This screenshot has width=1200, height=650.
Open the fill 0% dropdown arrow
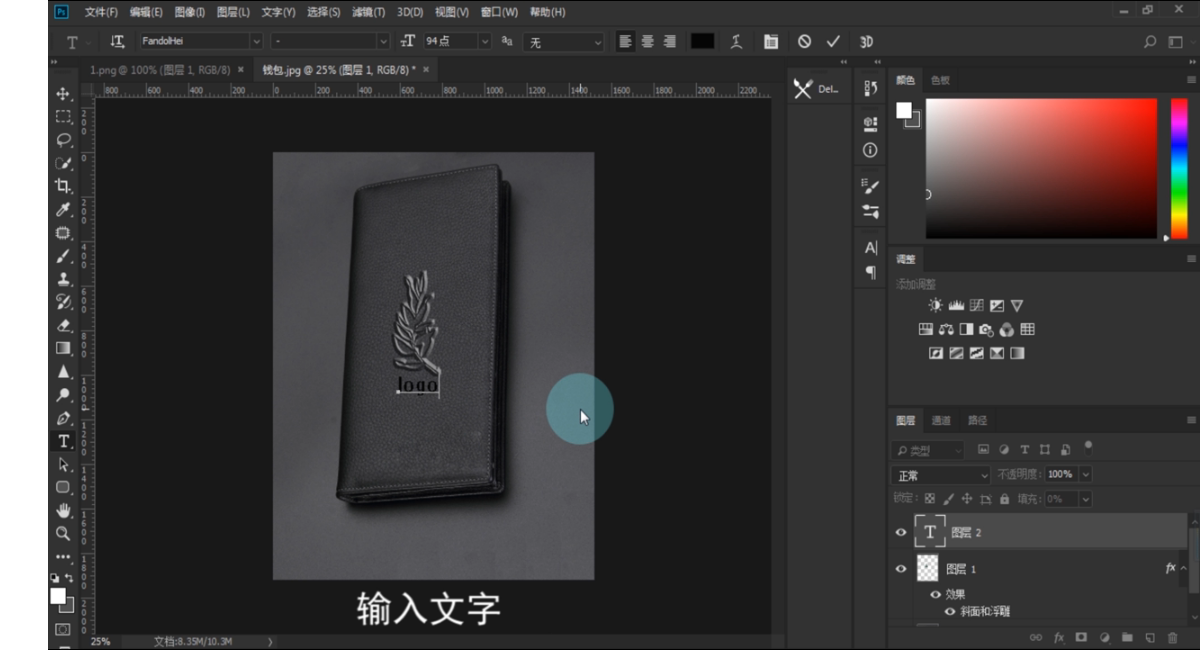coord(1086,498)
